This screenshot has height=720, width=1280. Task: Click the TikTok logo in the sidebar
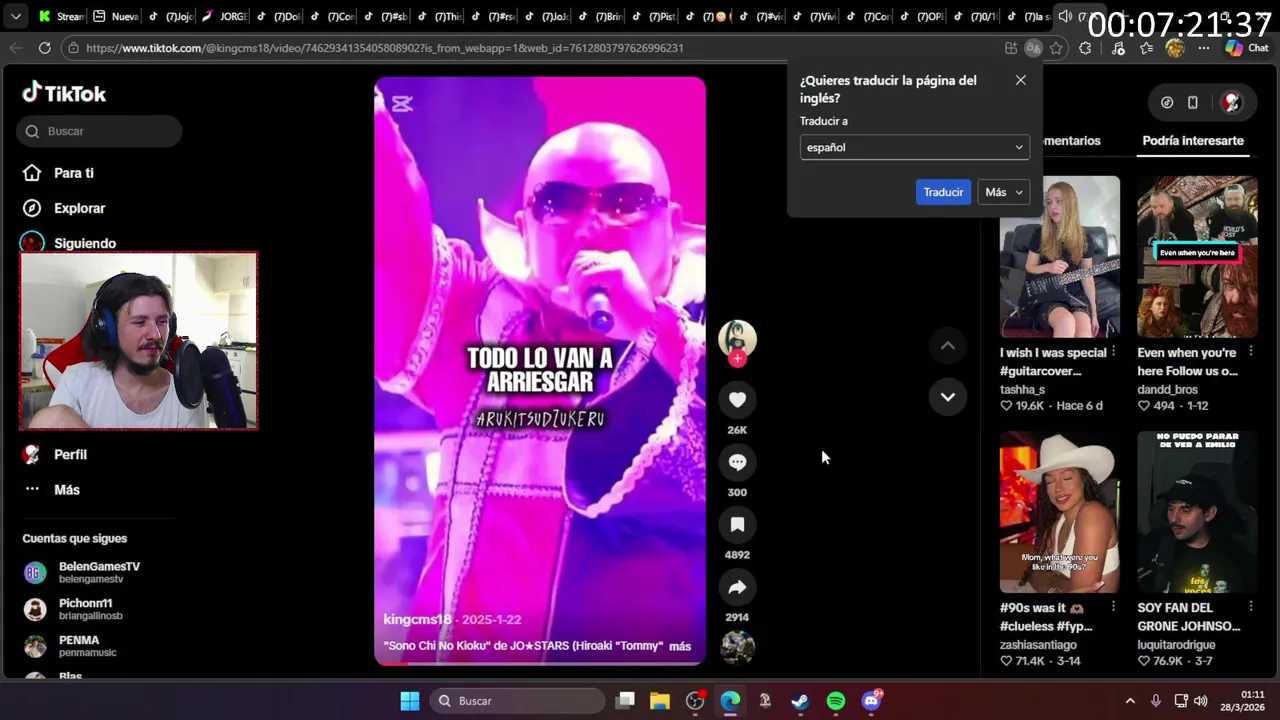pyautogui.click(x=64, y=93)
